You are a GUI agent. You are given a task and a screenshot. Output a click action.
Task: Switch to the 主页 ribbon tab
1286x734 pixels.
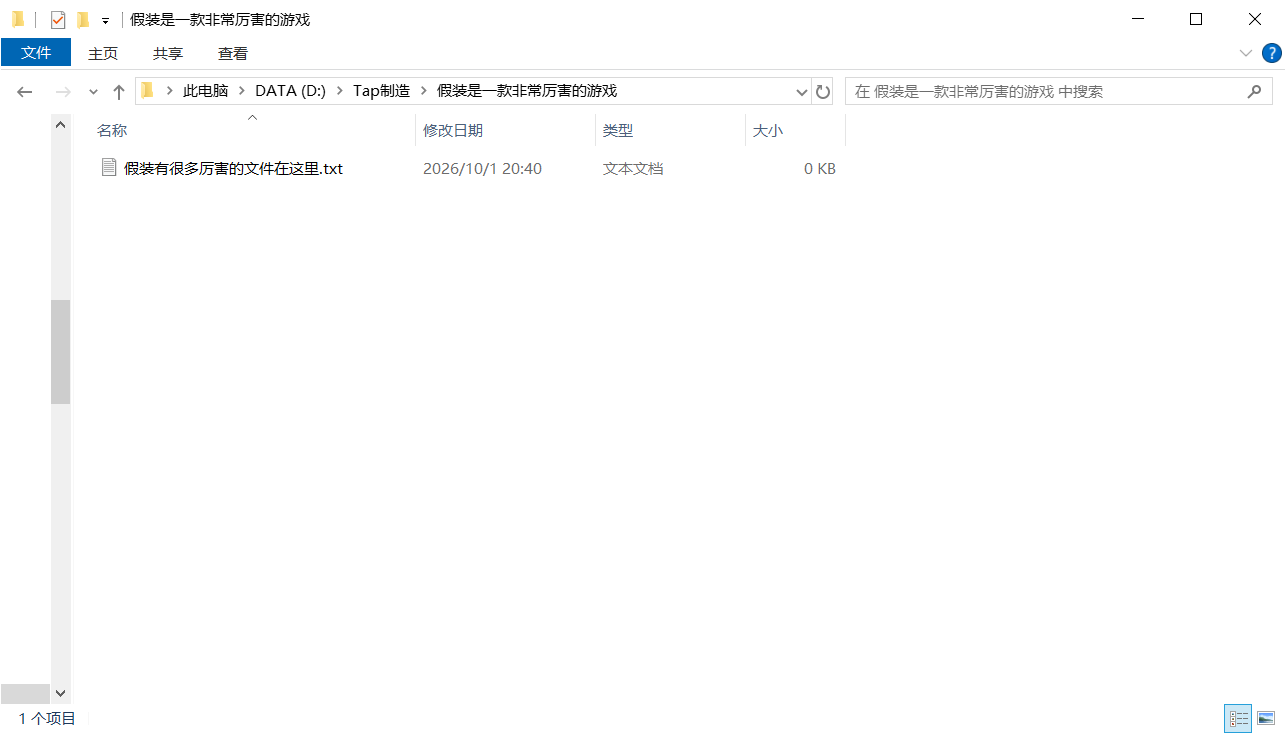point(103,53)
